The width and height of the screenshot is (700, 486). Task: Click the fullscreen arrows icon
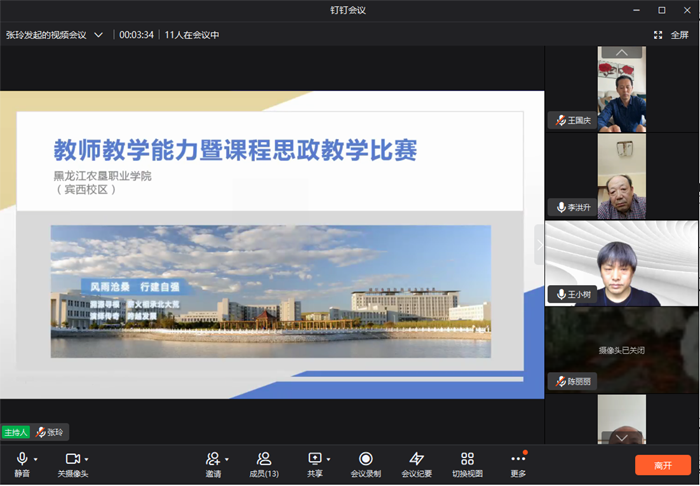(x=658, y=35)
